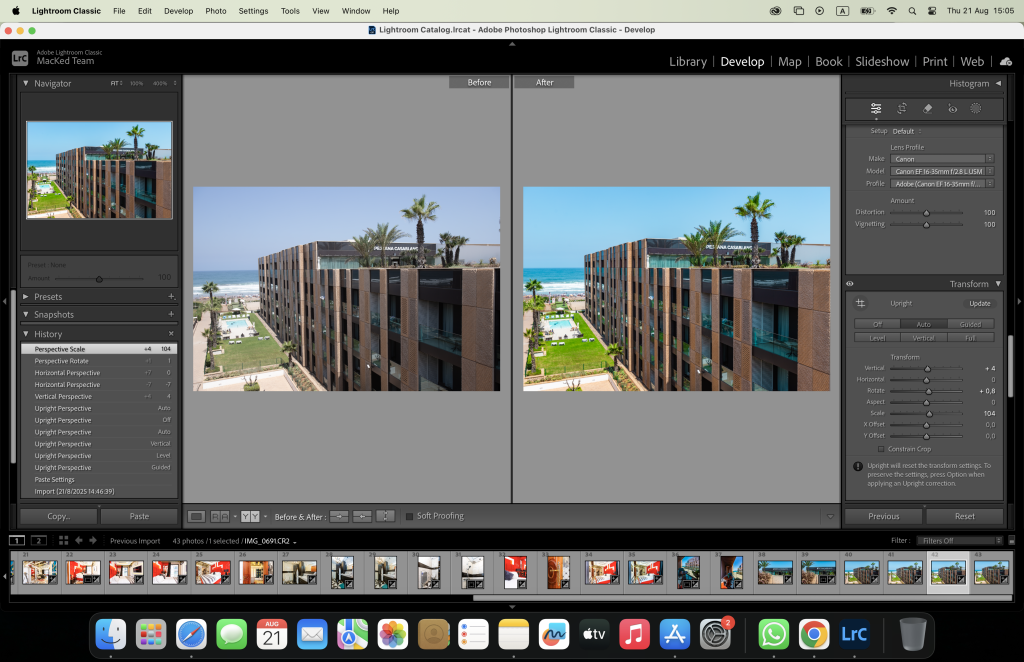Select main window display button 1
The height and width of the screenshot is (662, 1024).
pyautogui.click(x=17, y=541)
